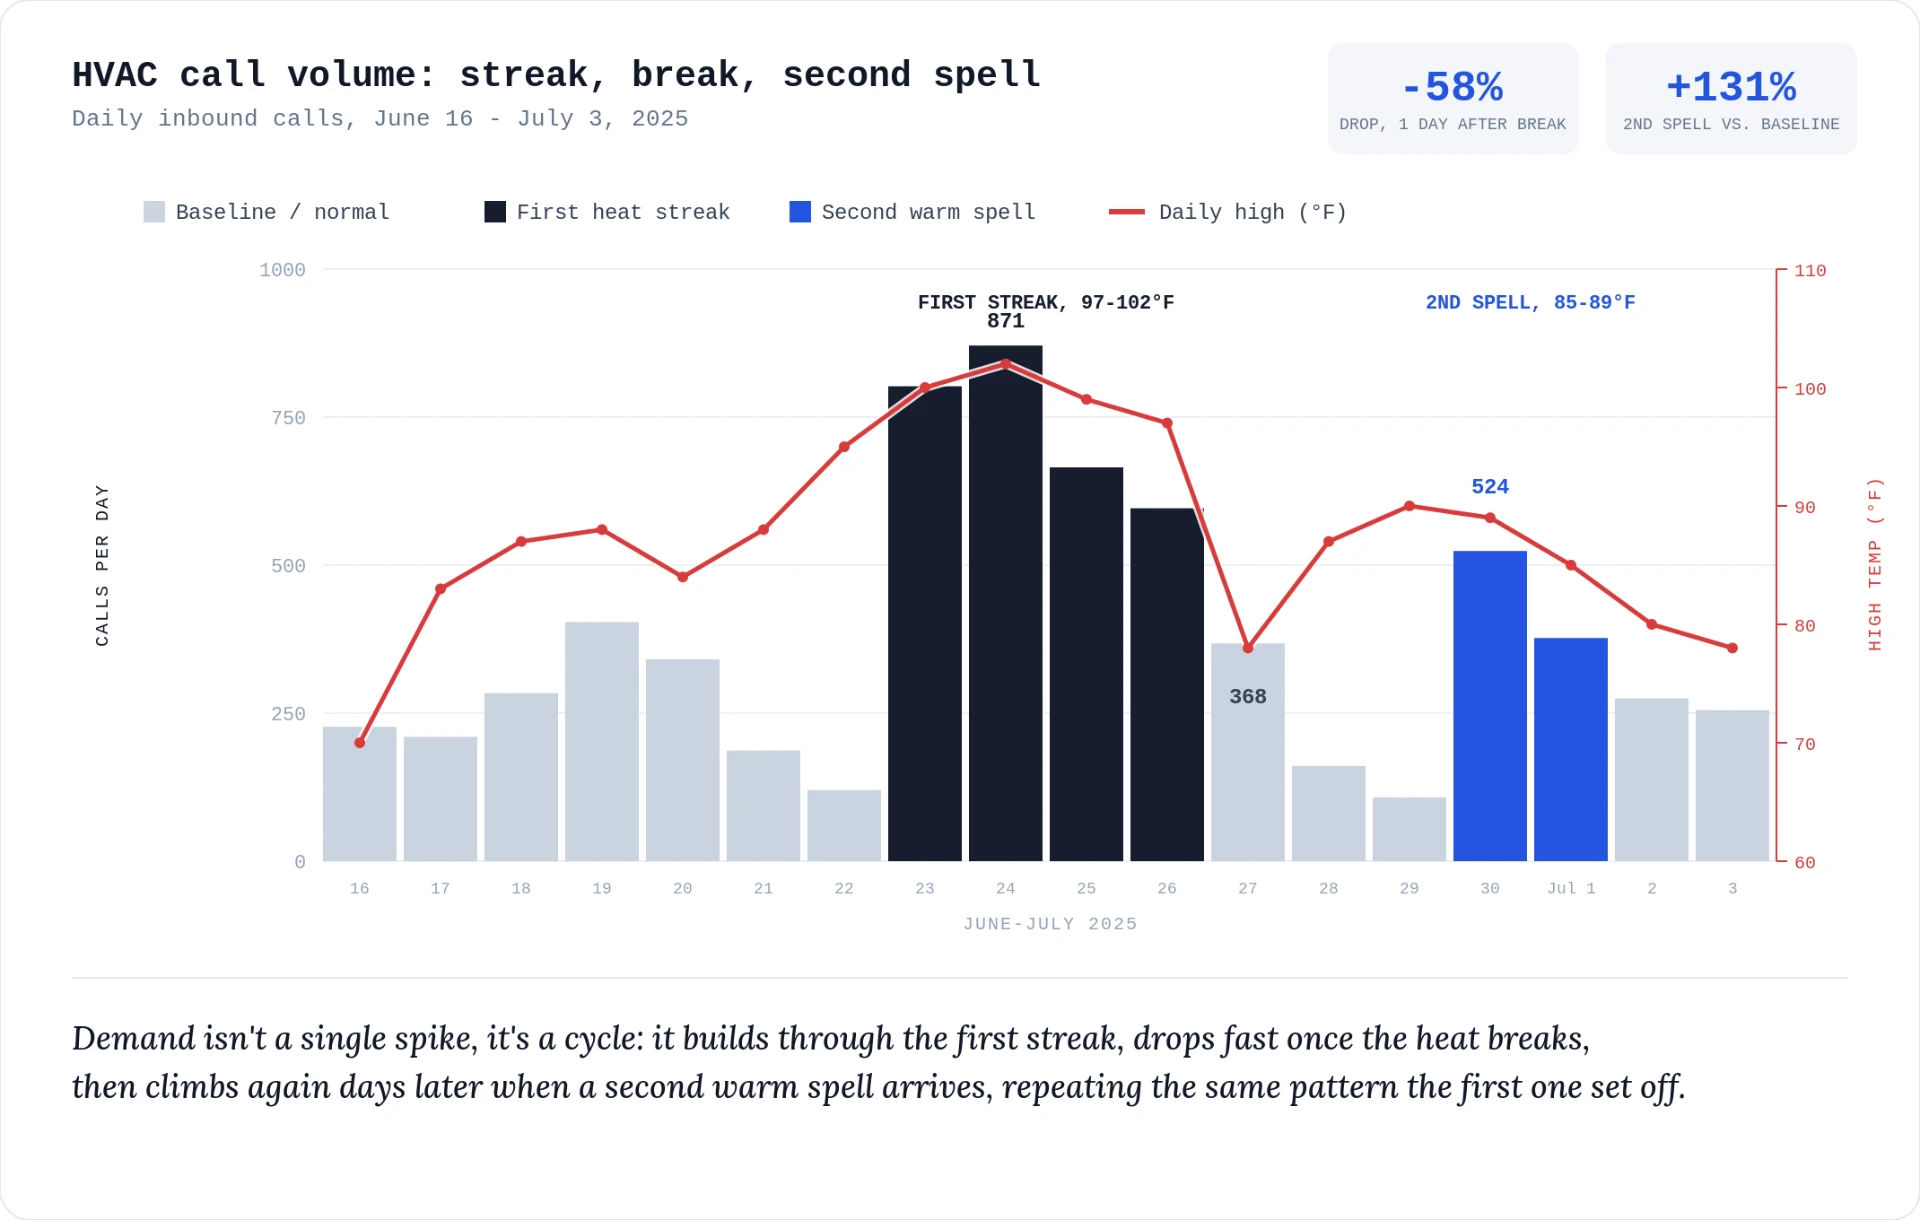Click the 2ND SPELL, 85-89°F annotation
The height and width of the screenshot is (1220, 1920).
pyautogui.click(x=1530, y=302)
